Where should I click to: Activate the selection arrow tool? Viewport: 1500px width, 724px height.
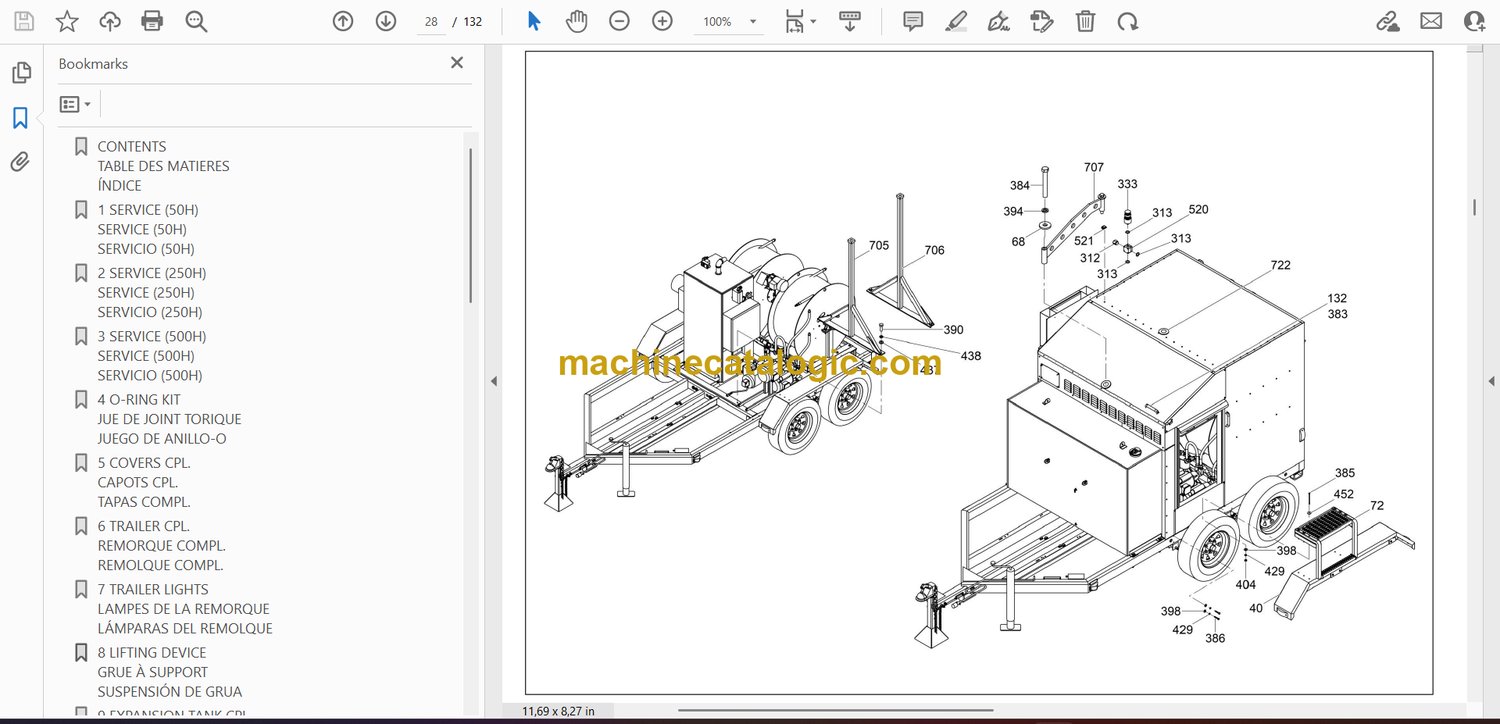click(534, 21)
